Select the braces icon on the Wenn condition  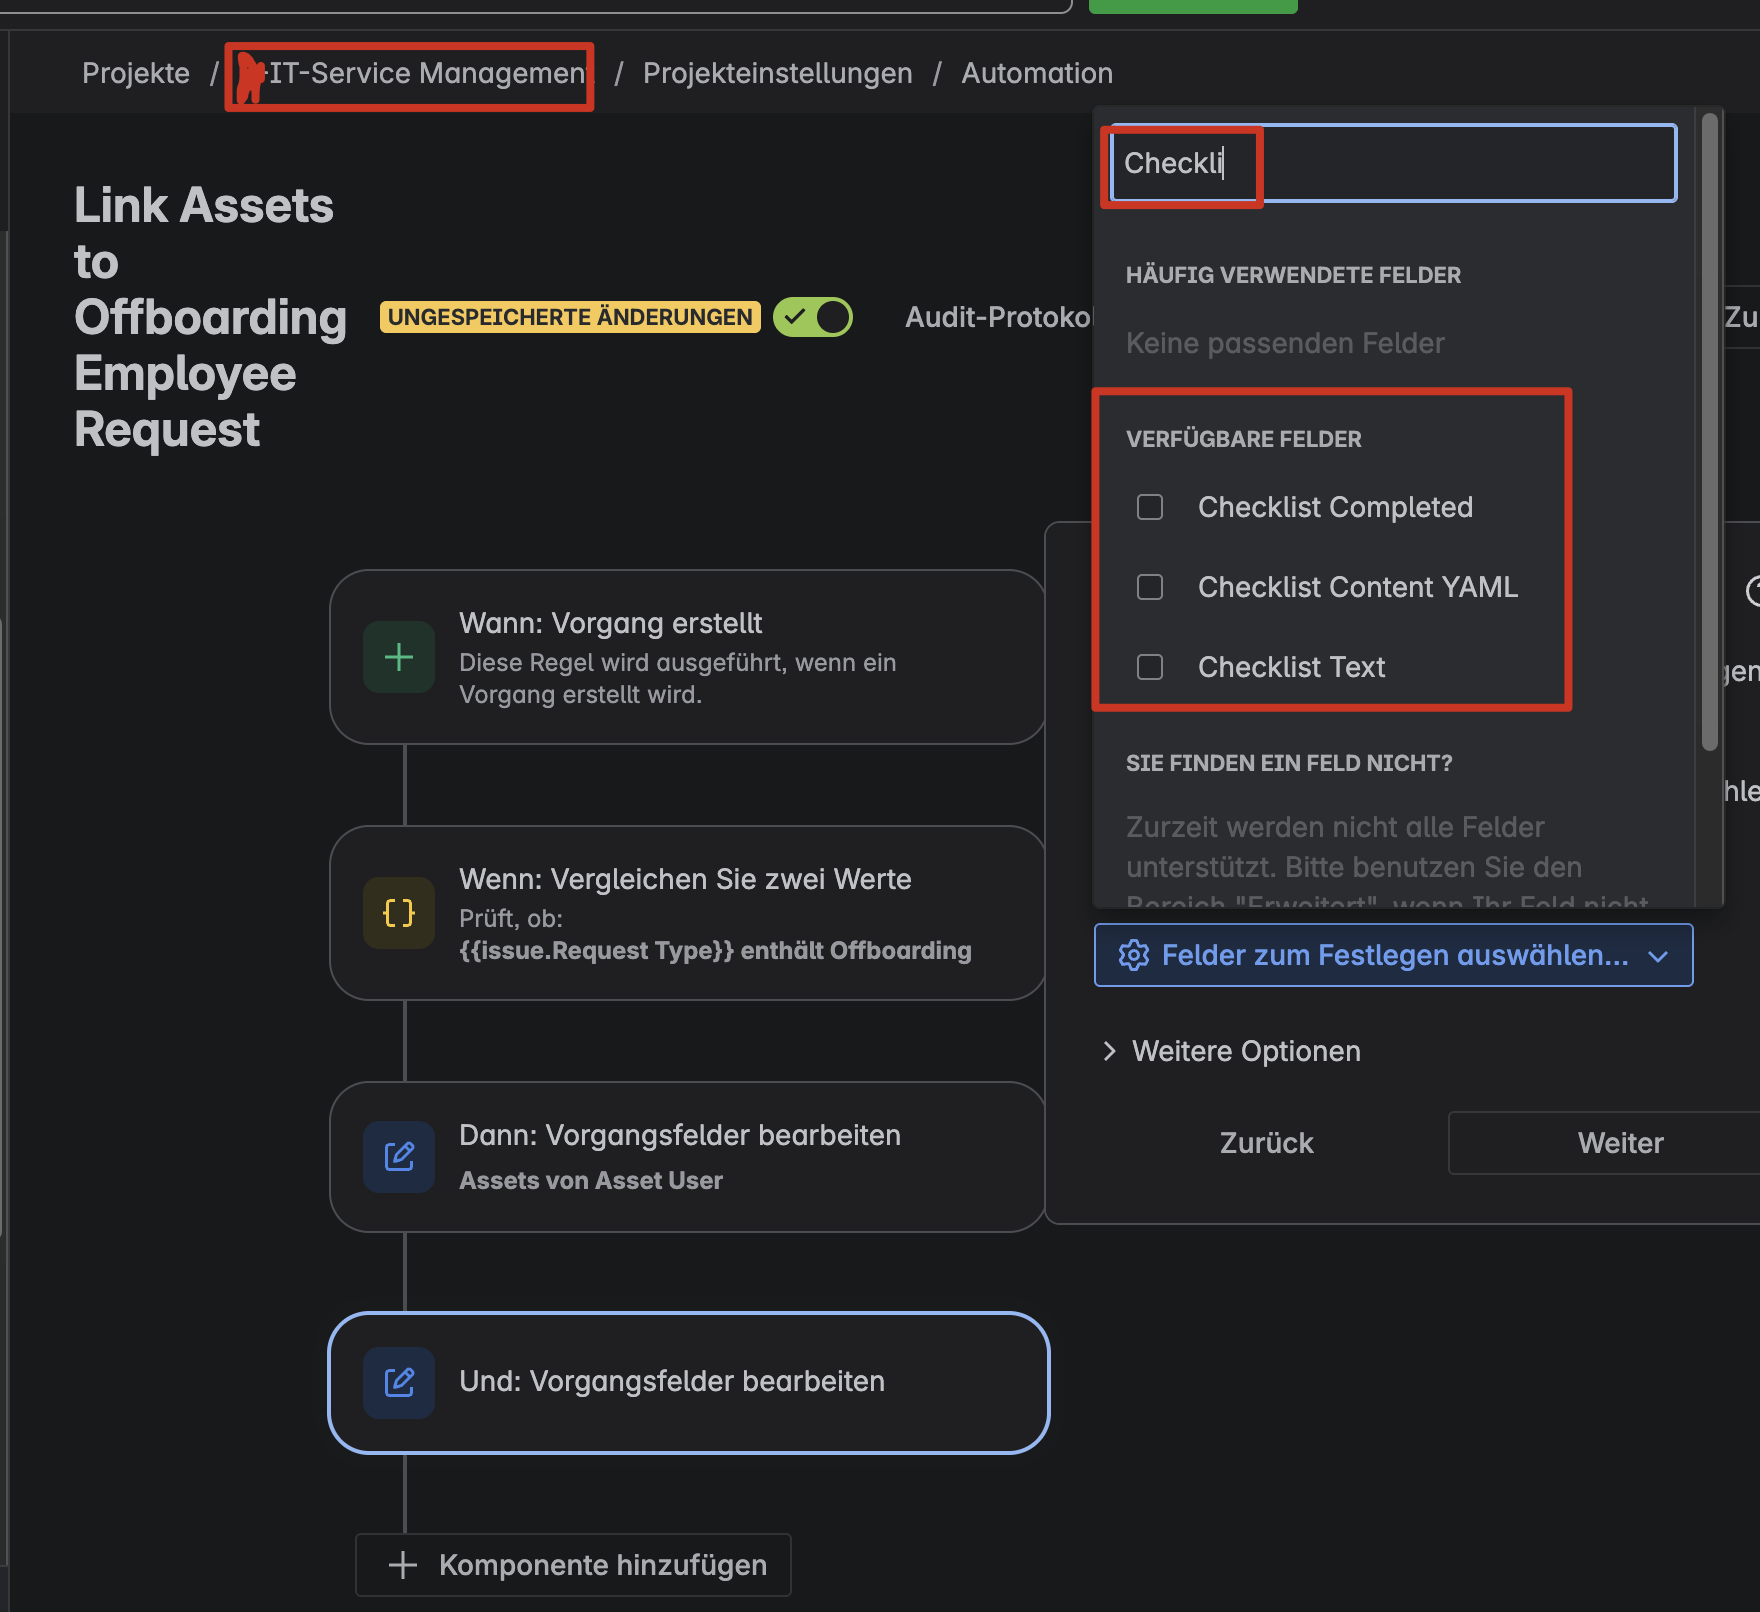pos(398,912)
